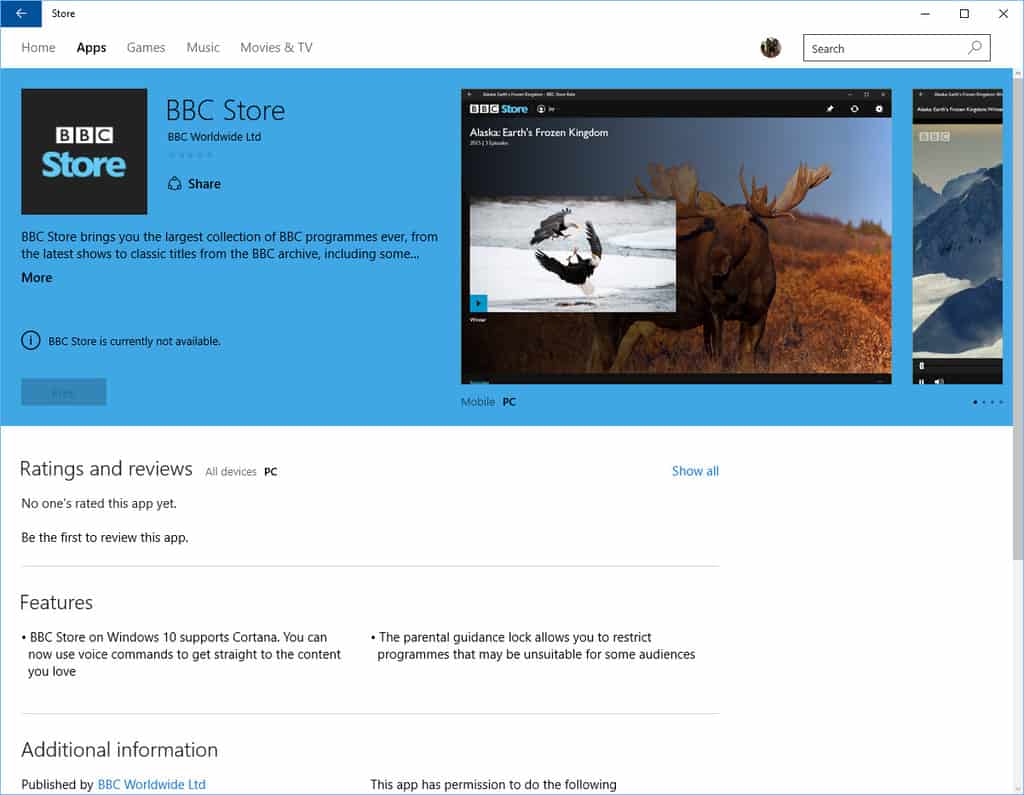The image size is (1024, 795).
Task: Show all ratings and reviews
Action: coord(696,471)
